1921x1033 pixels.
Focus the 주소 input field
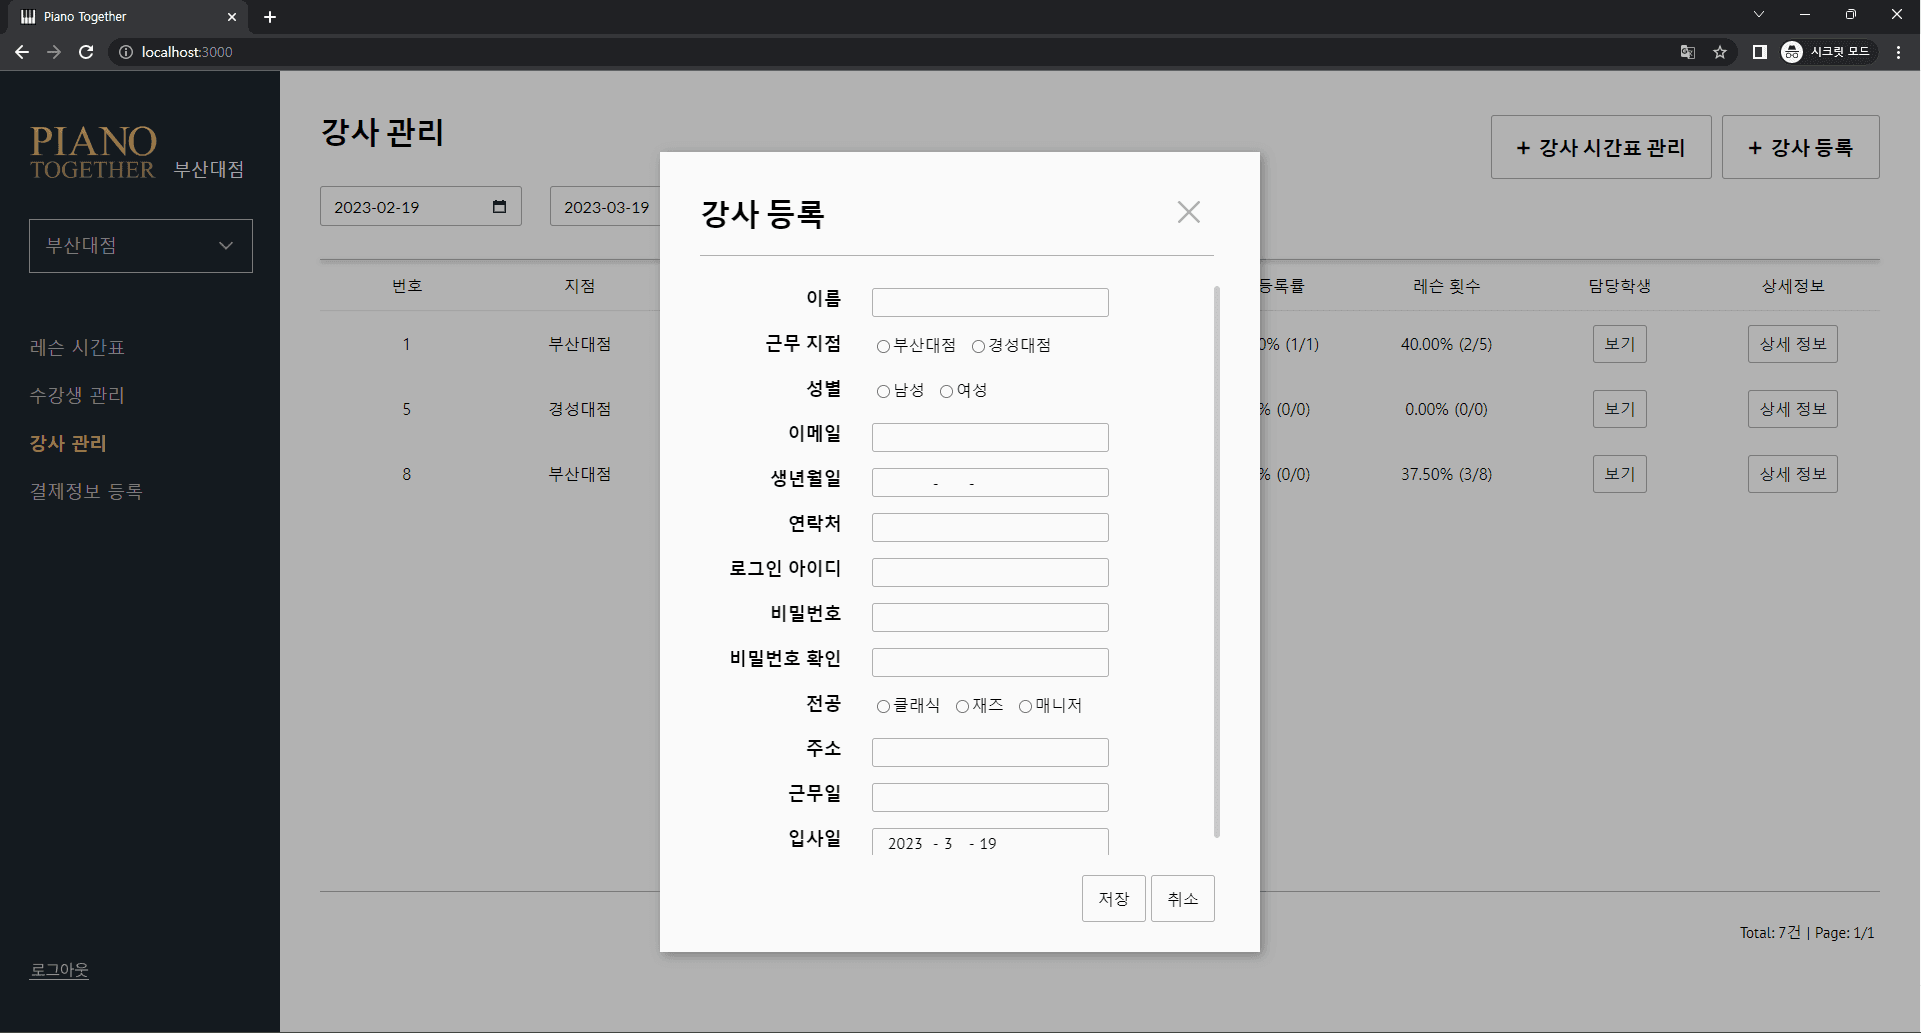pyautogui.click(x=990, y=752)
